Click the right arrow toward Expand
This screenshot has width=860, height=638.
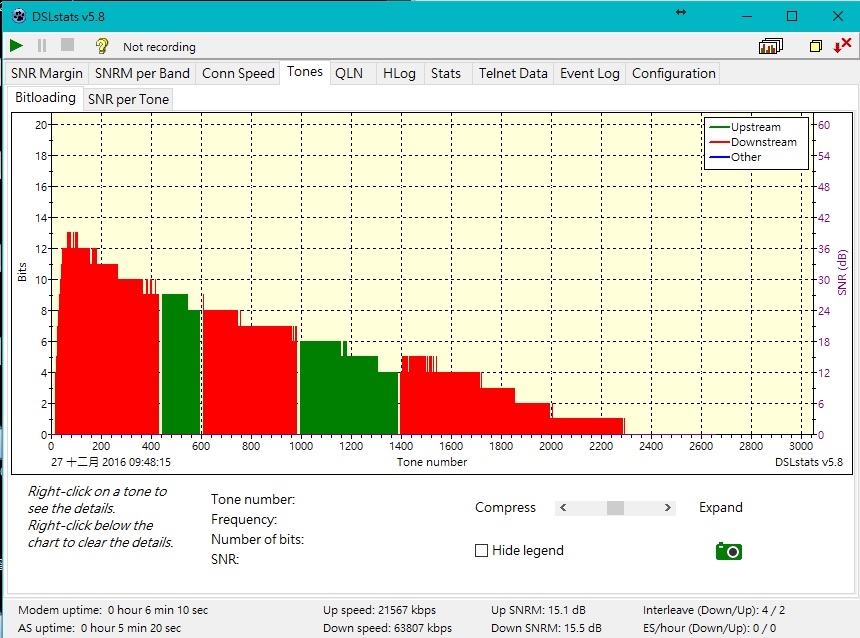pyautogui.click(x=667, y=507)
